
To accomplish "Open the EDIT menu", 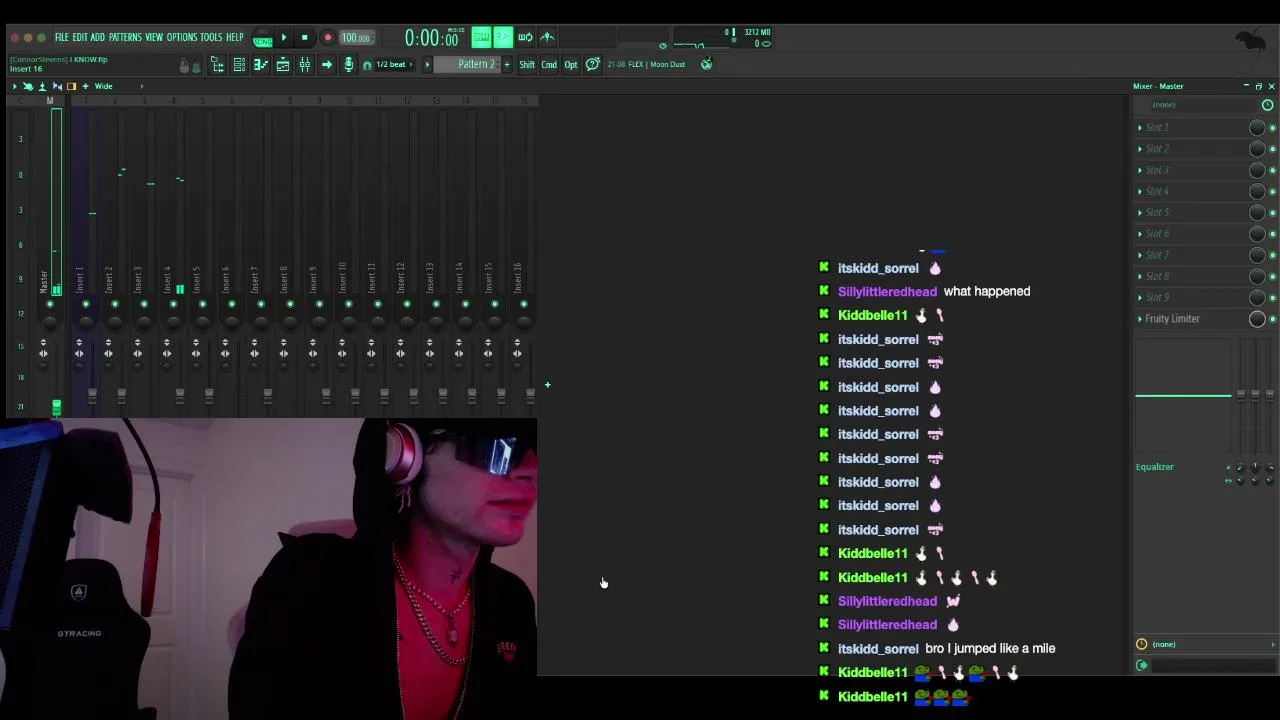I will 80,37.
